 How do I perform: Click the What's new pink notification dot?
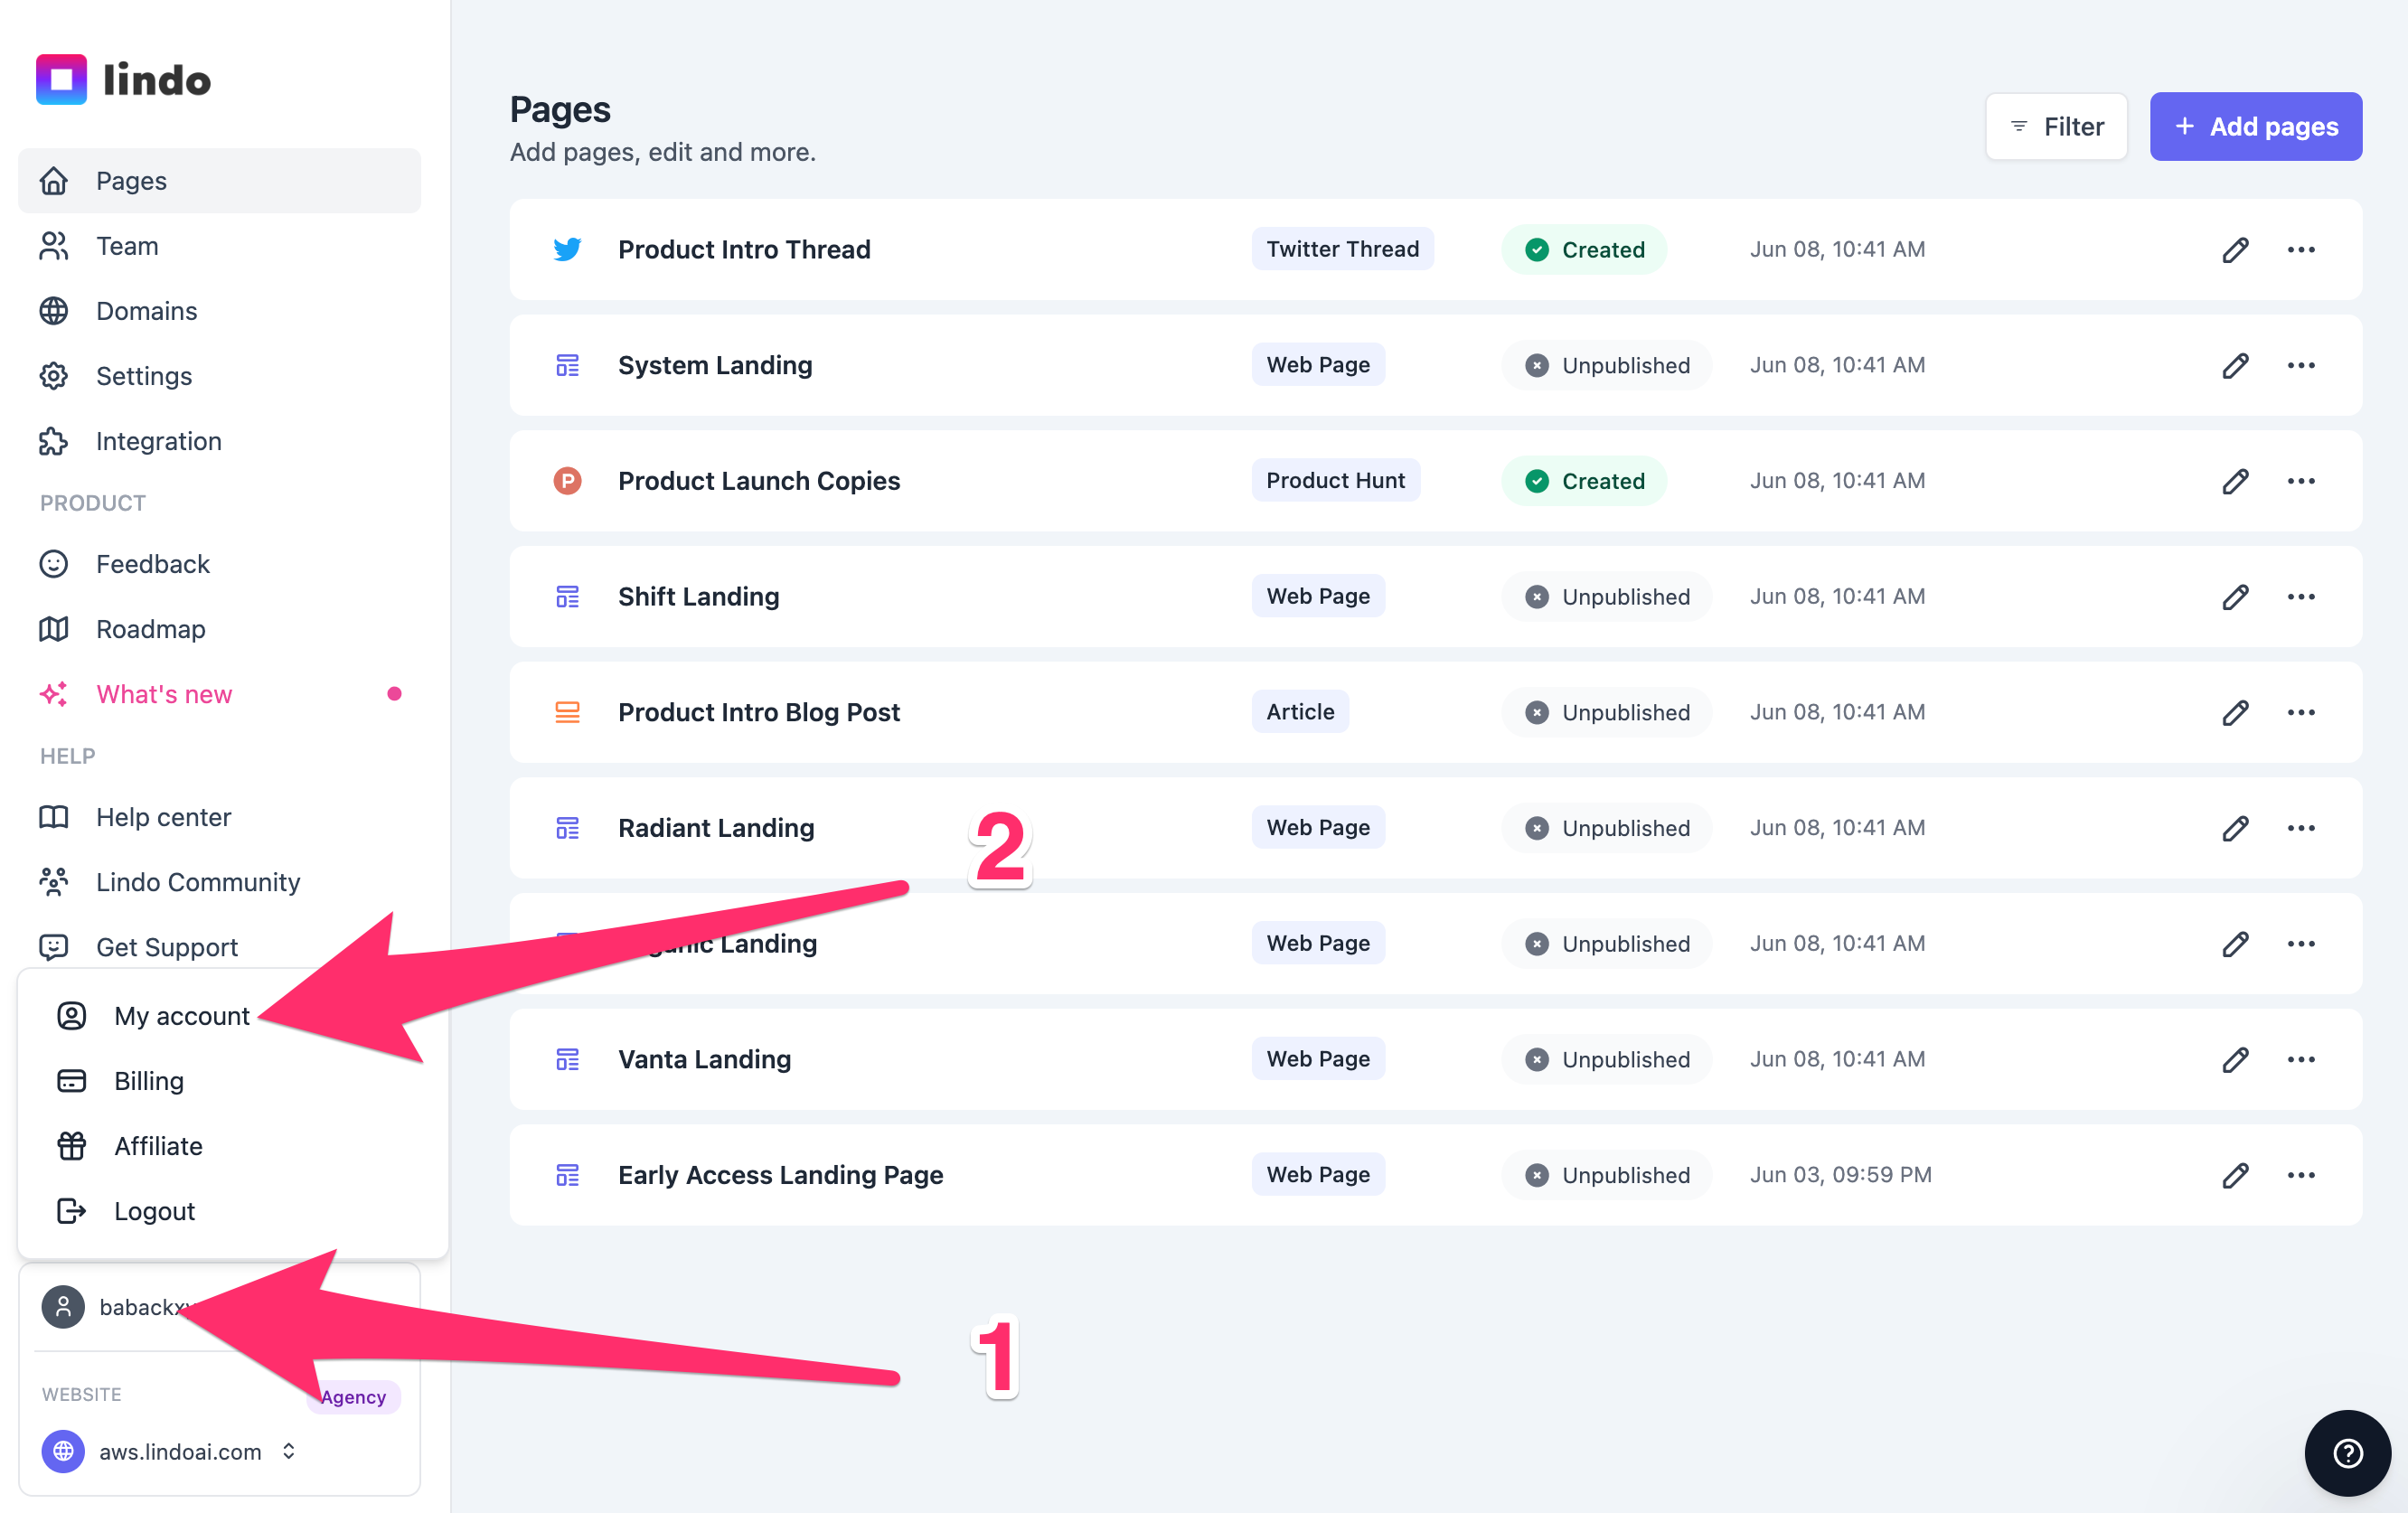[x=394, y=694]
